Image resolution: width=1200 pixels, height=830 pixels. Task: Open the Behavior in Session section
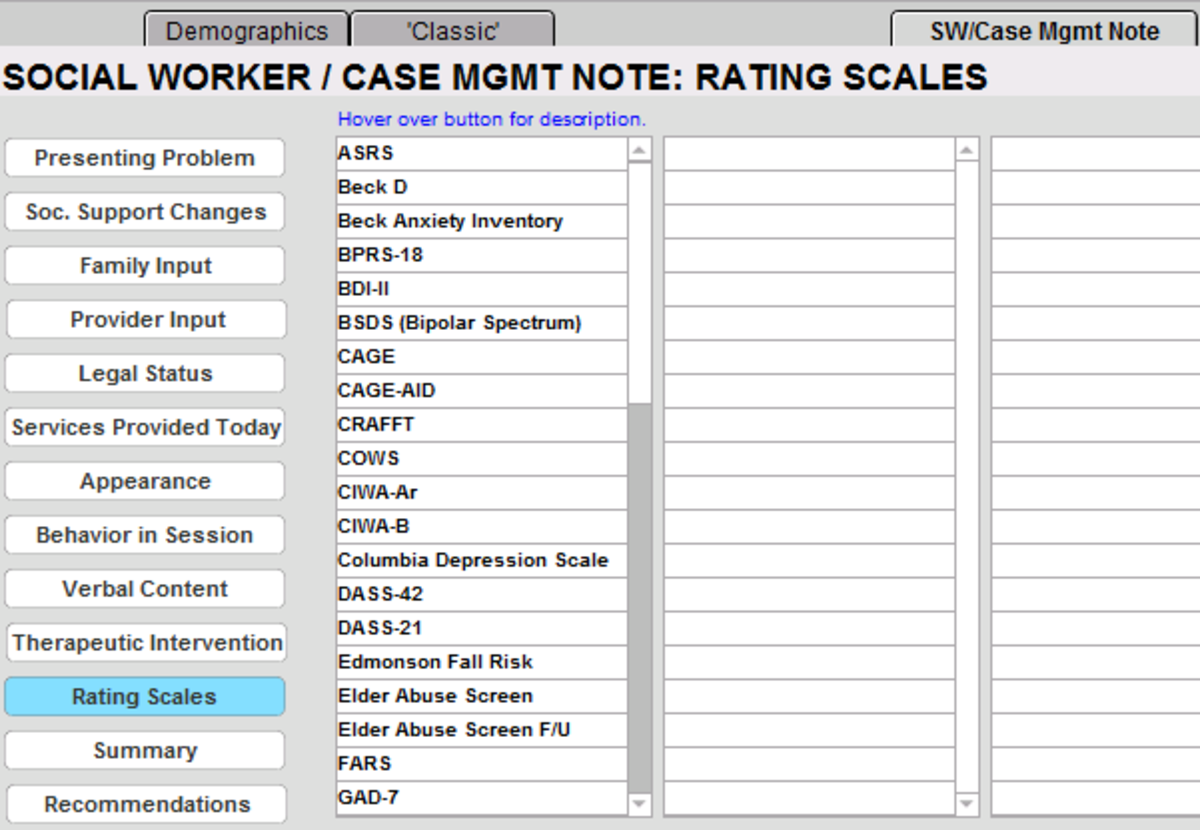click(x=144, y=535)
